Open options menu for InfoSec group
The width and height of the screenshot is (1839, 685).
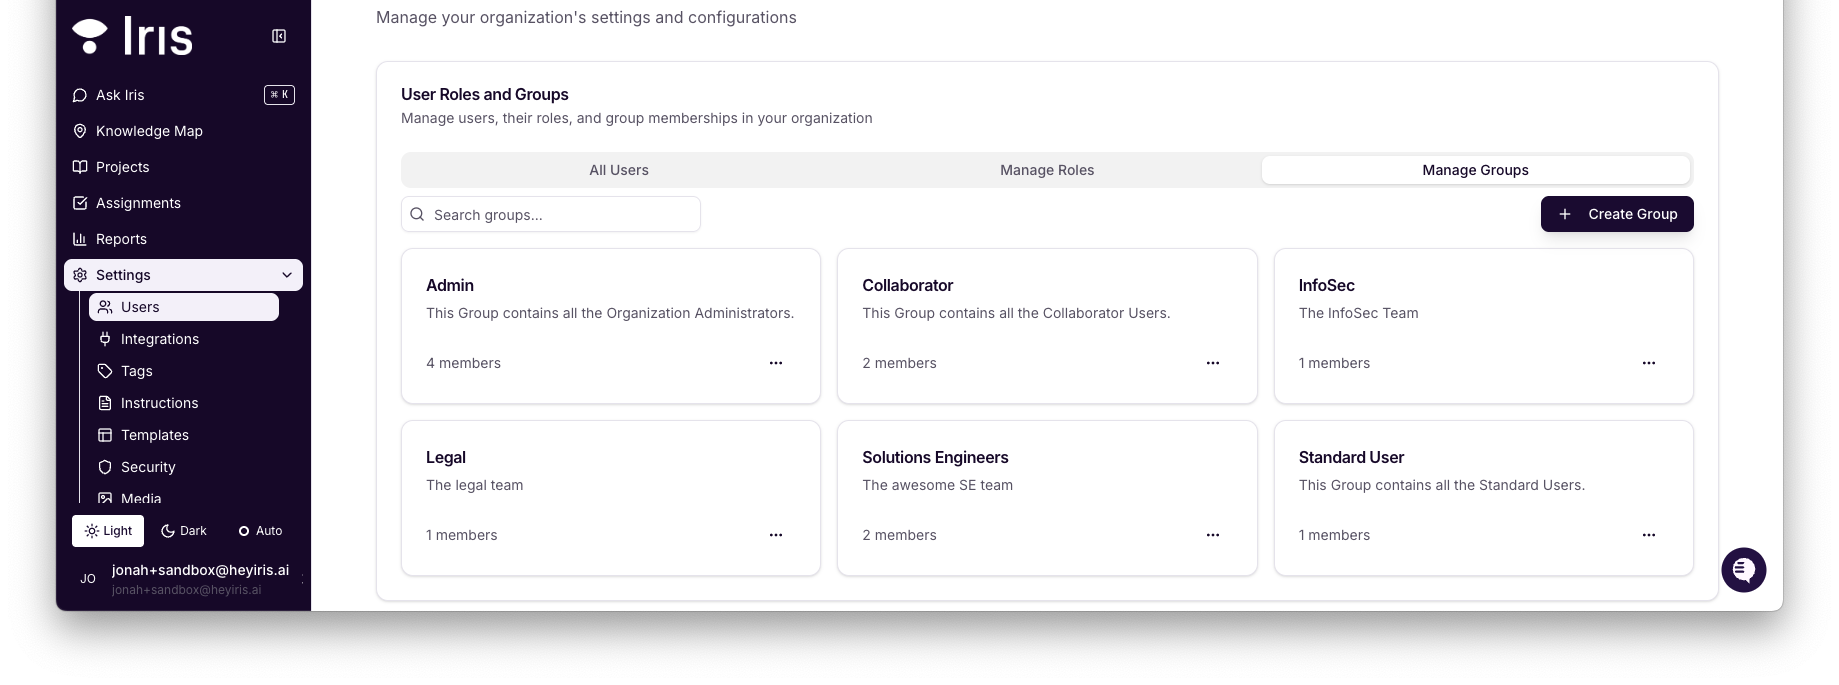click(x=1649, y=363)
